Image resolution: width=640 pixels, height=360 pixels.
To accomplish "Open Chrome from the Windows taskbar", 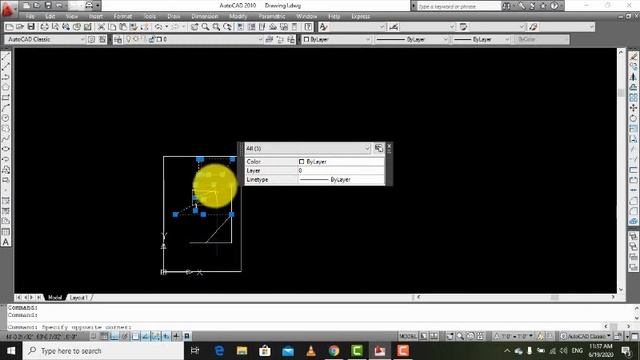I will tap(334, 351).
